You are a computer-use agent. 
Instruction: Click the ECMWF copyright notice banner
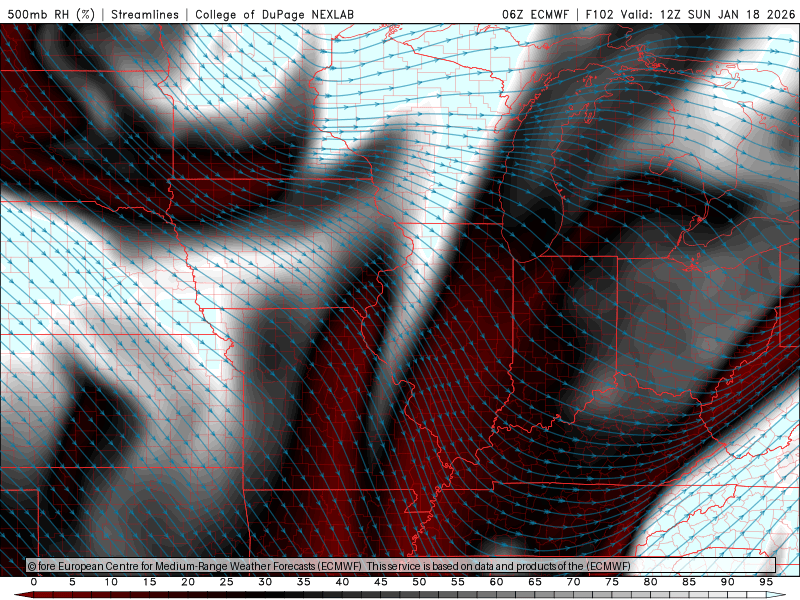click(x=401, y=566)
